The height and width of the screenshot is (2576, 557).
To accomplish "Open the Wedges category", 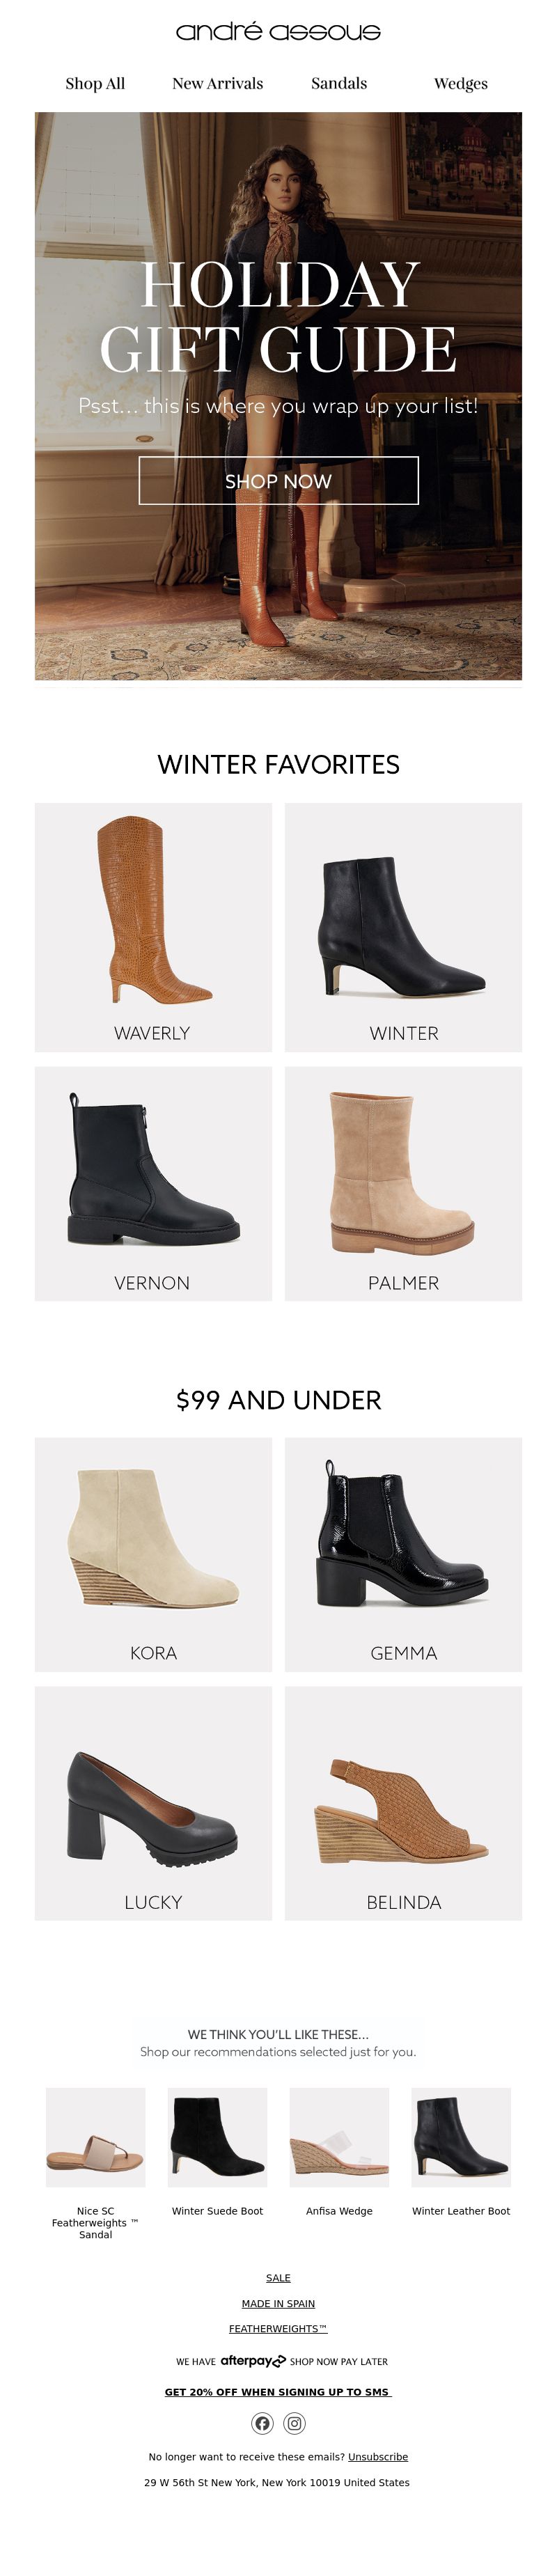I will 461,84.
